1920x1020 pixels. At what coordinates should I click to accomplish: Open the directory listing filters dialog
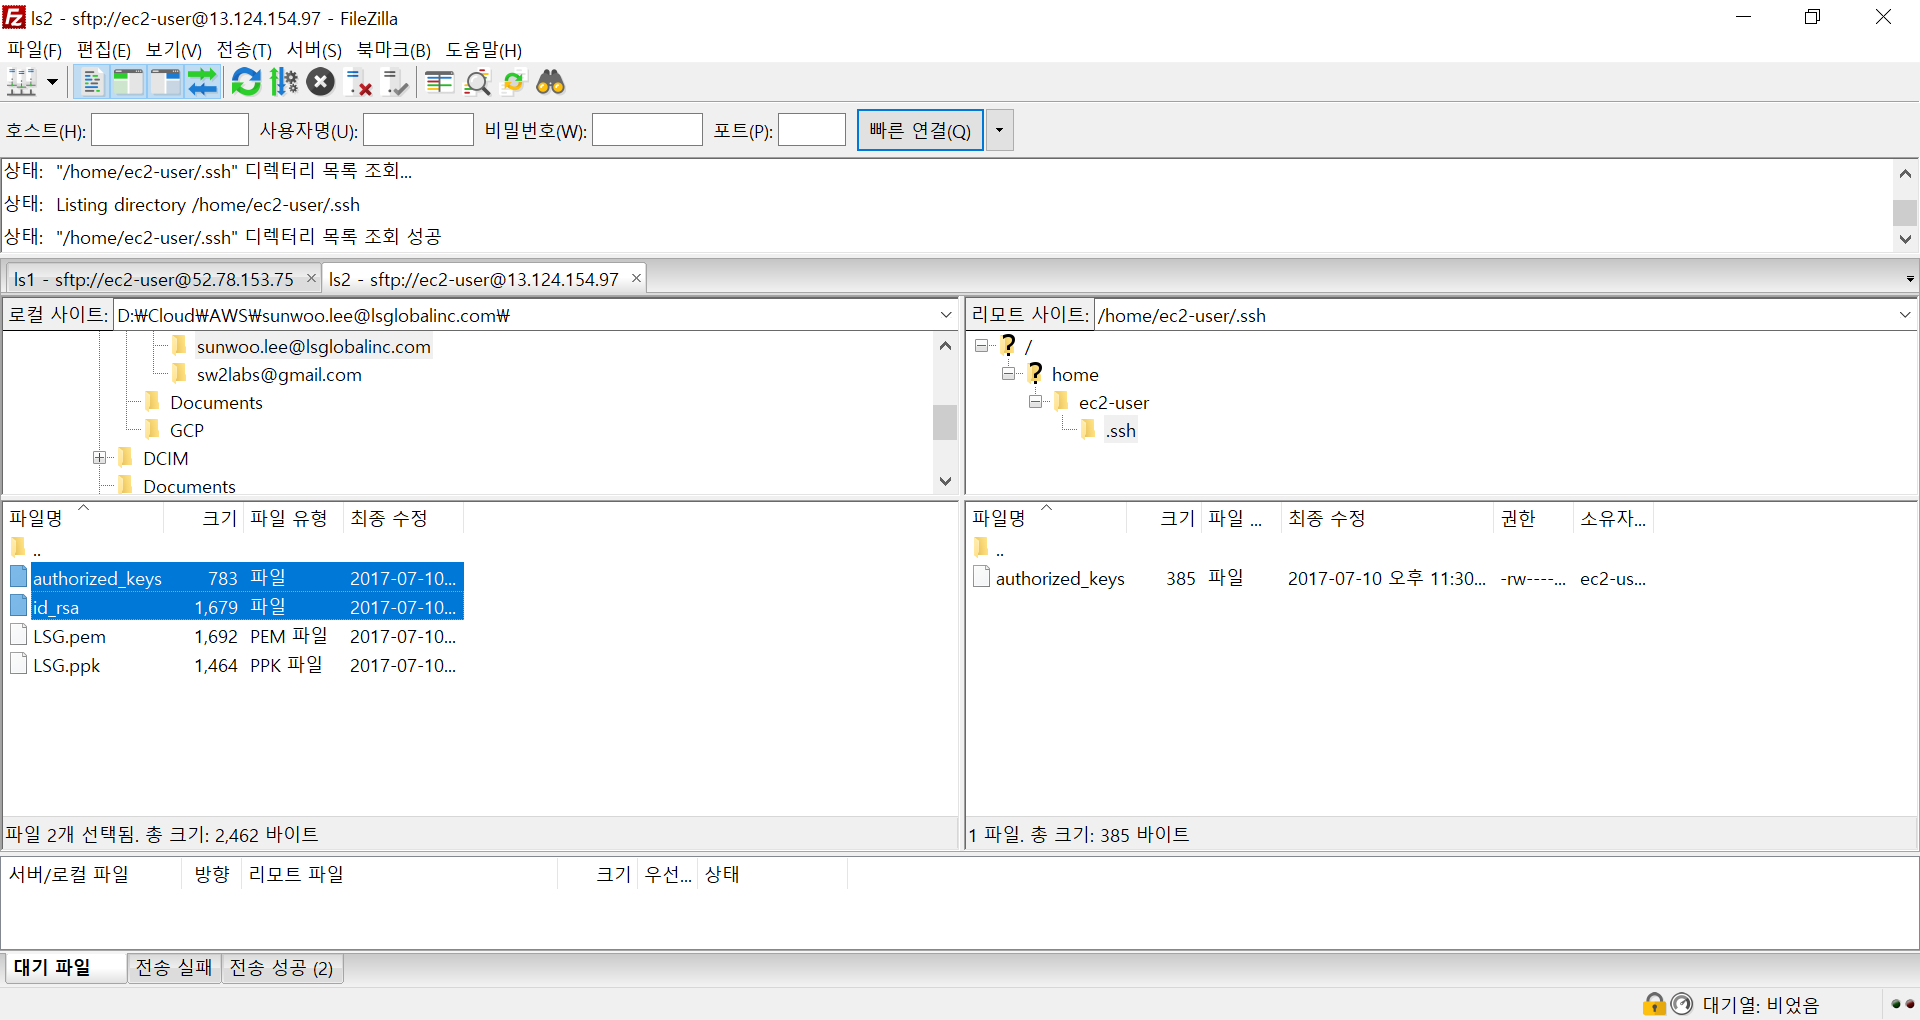440,82
